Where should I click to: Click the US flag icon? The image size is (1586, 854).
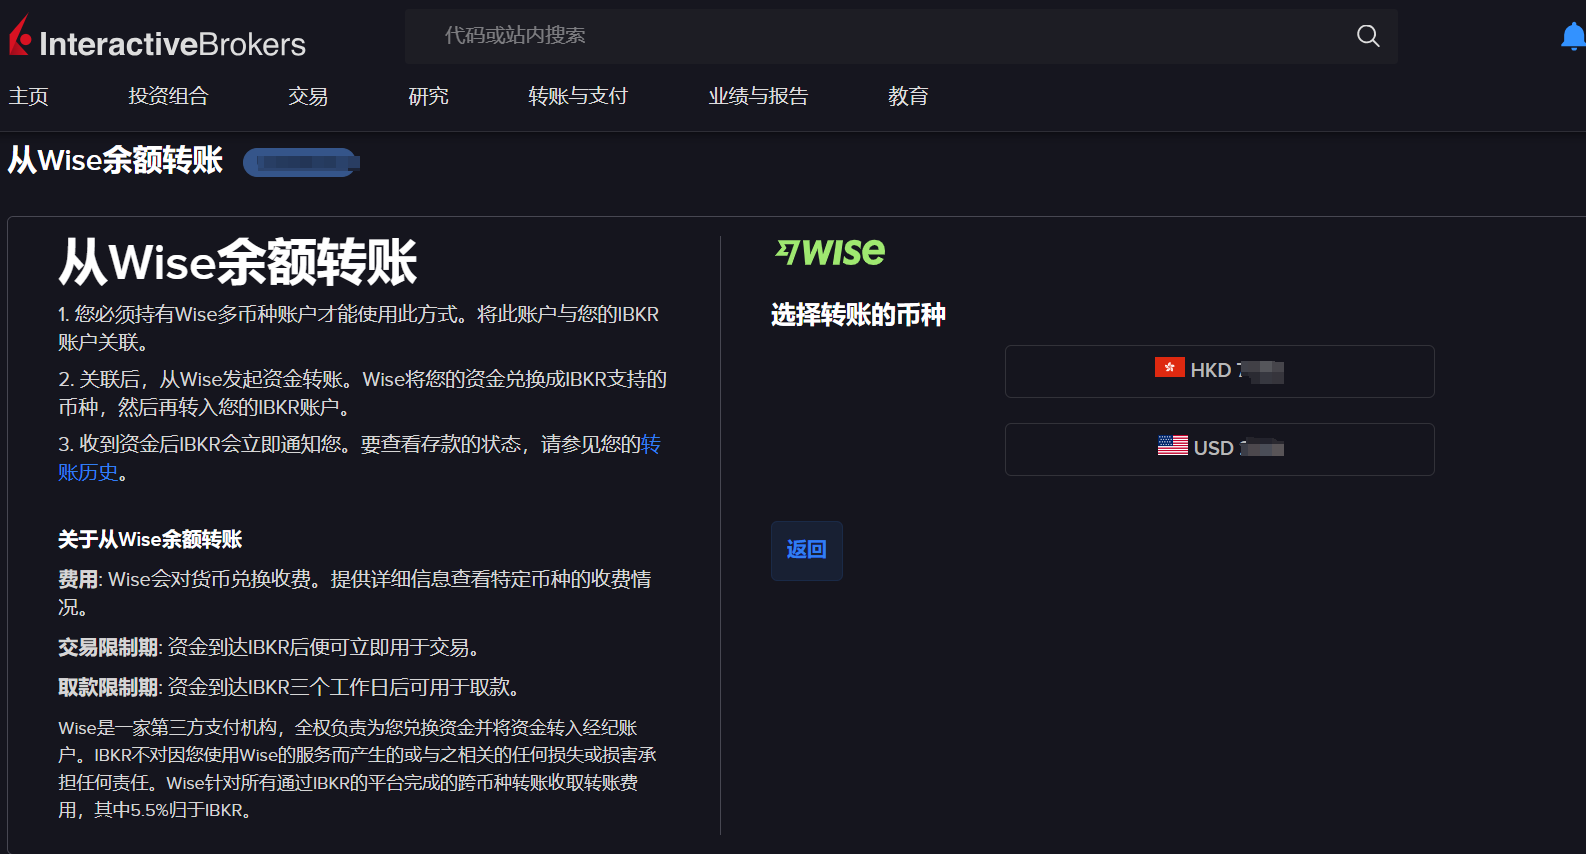1173,446
